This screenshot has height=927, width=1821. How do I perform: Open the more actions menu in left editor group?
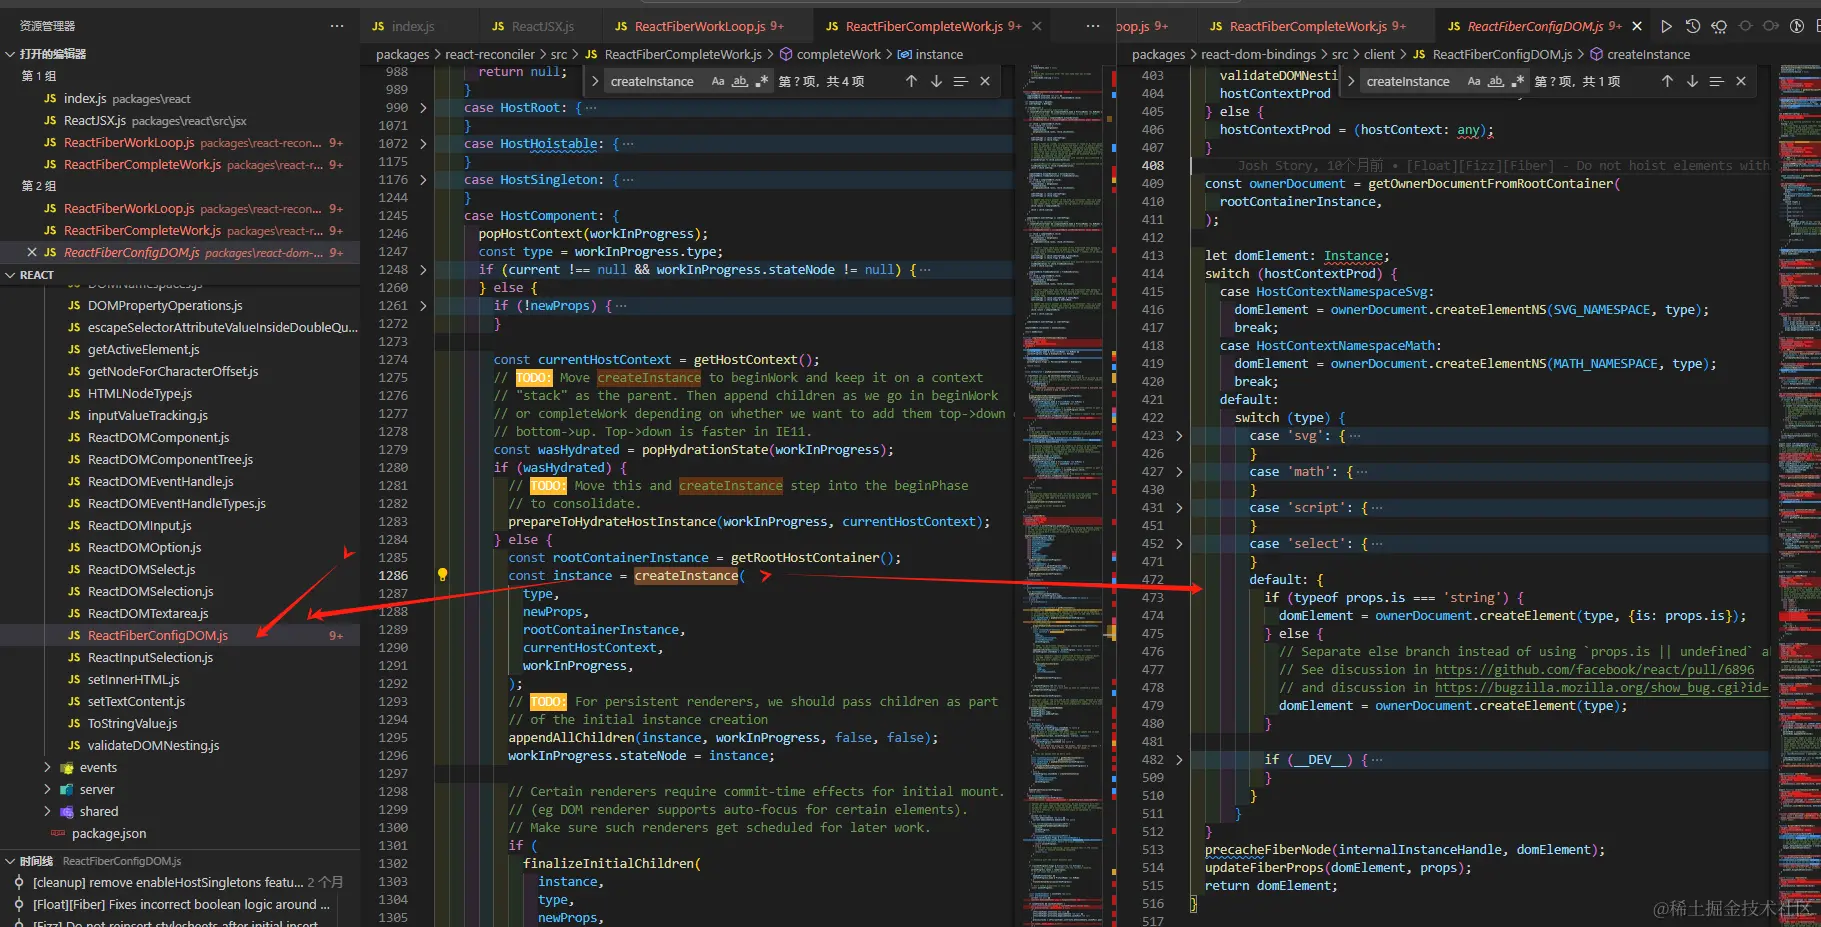[x=1092, y=26]
